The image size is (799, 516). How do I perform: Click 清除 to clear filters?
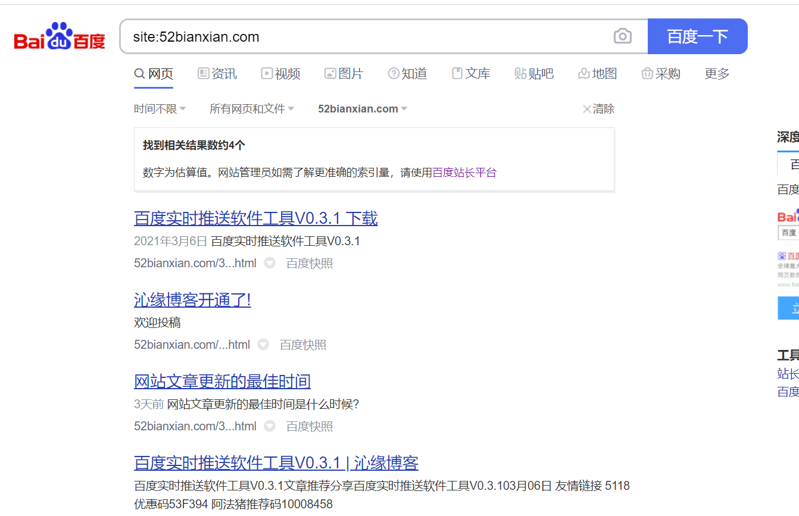click(599, 108)
